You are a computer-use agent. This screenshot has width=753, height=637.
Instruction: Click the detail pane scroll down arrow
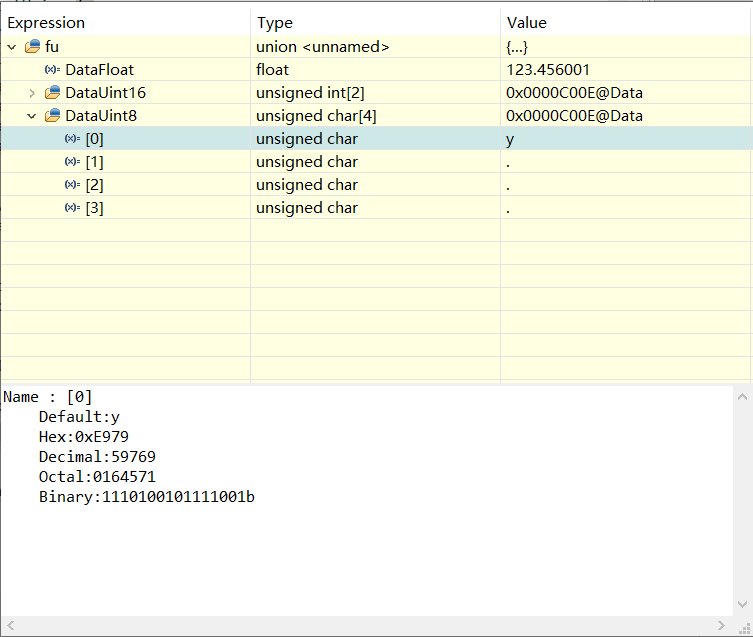click(742, 604)
